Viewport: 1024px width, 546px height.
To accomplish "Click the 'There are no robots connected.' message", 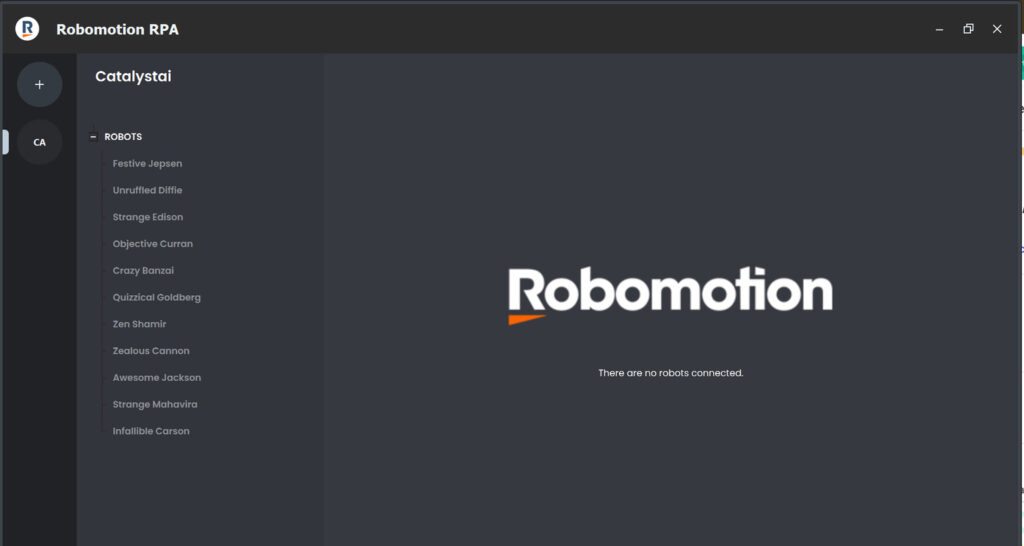I will [671, 373].
